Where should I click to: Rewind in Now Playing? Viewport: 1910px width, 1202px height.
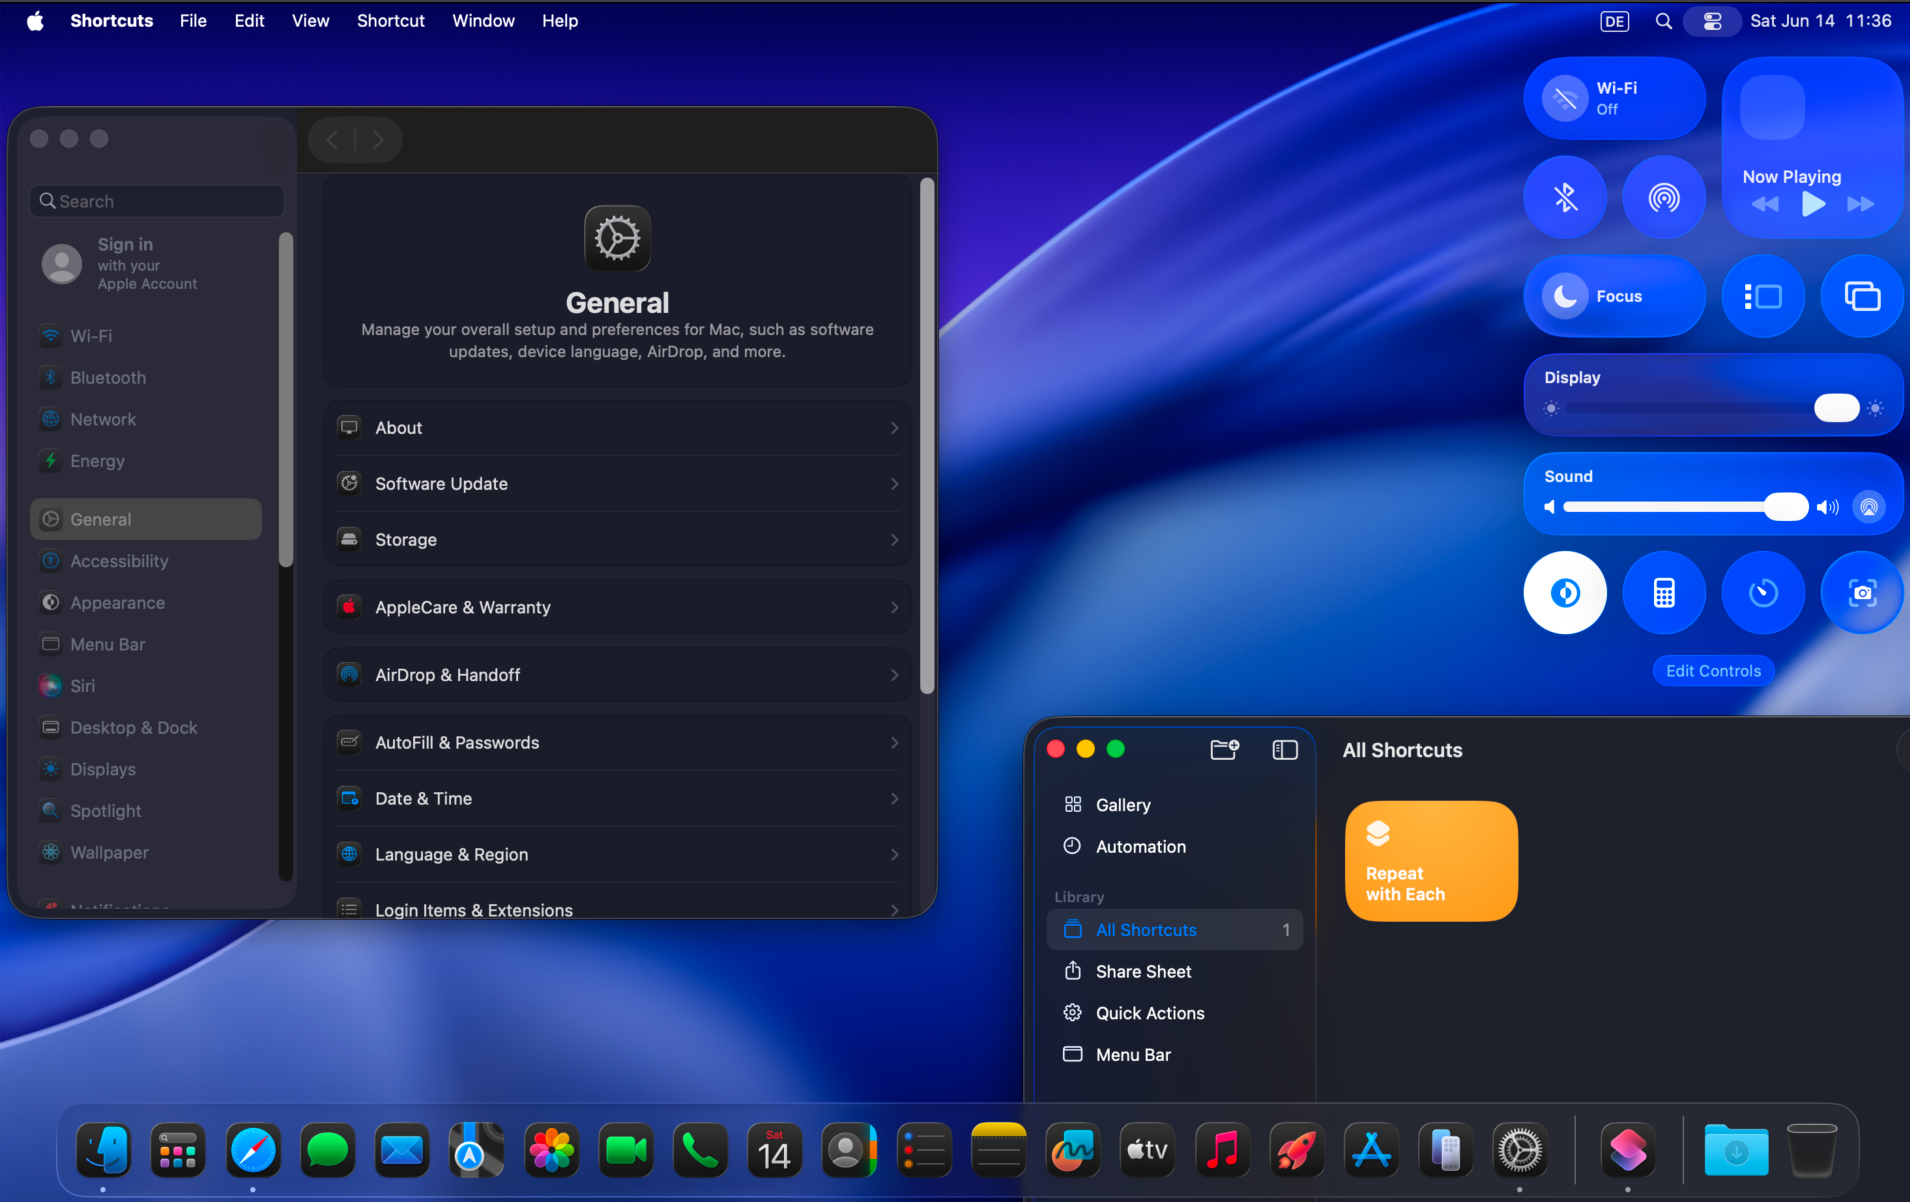[1765, 204]
